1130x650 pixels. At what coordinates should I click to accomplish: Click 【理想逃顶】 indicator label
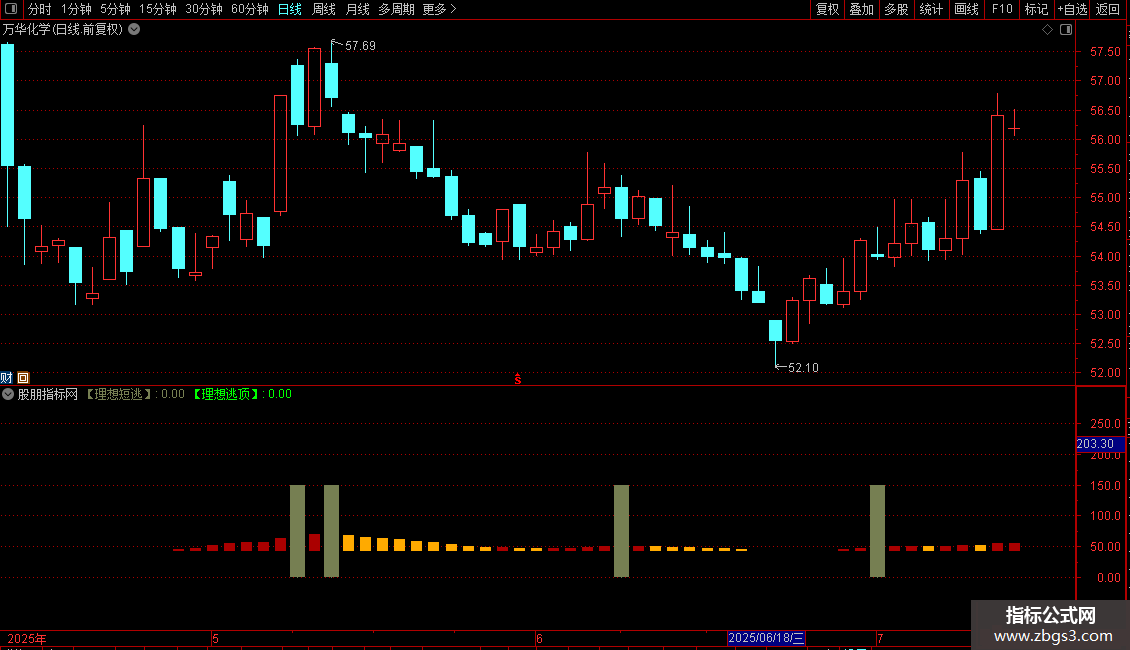click(226, 394)
